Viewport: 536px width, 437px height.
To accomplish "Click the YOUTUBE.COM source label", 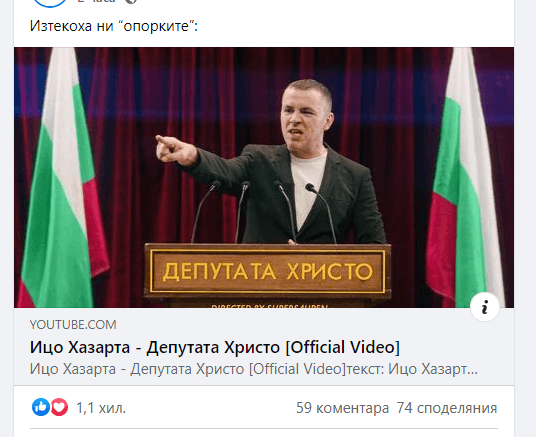I will (x=73, y=325).
